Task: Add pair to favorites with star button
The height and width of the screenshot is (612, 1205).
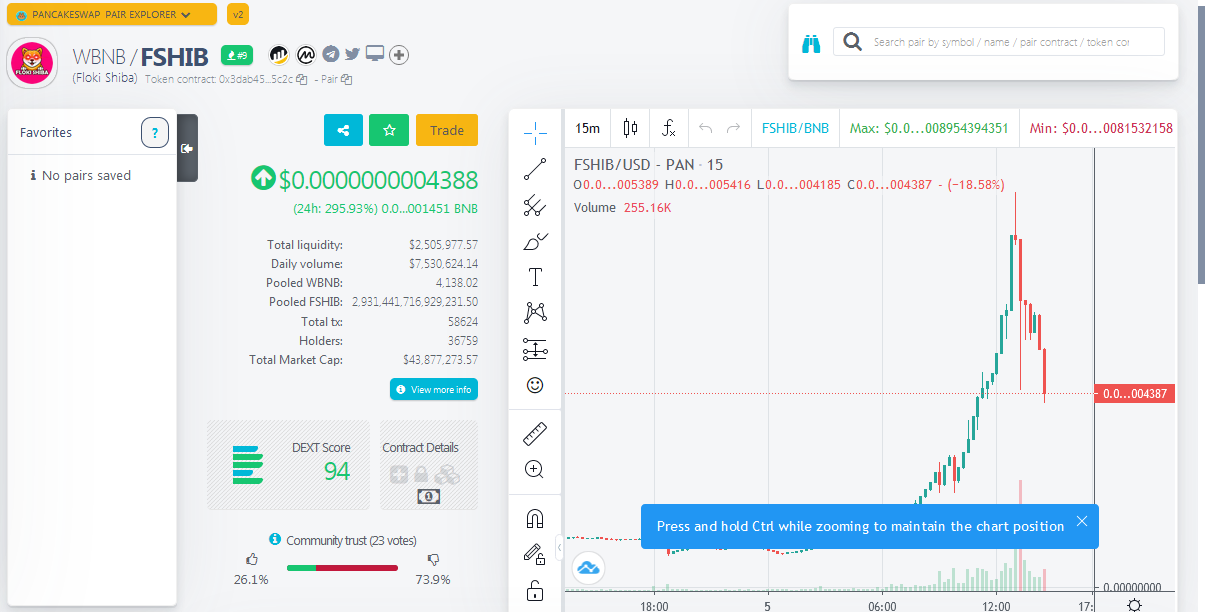Action: (389, 130)
